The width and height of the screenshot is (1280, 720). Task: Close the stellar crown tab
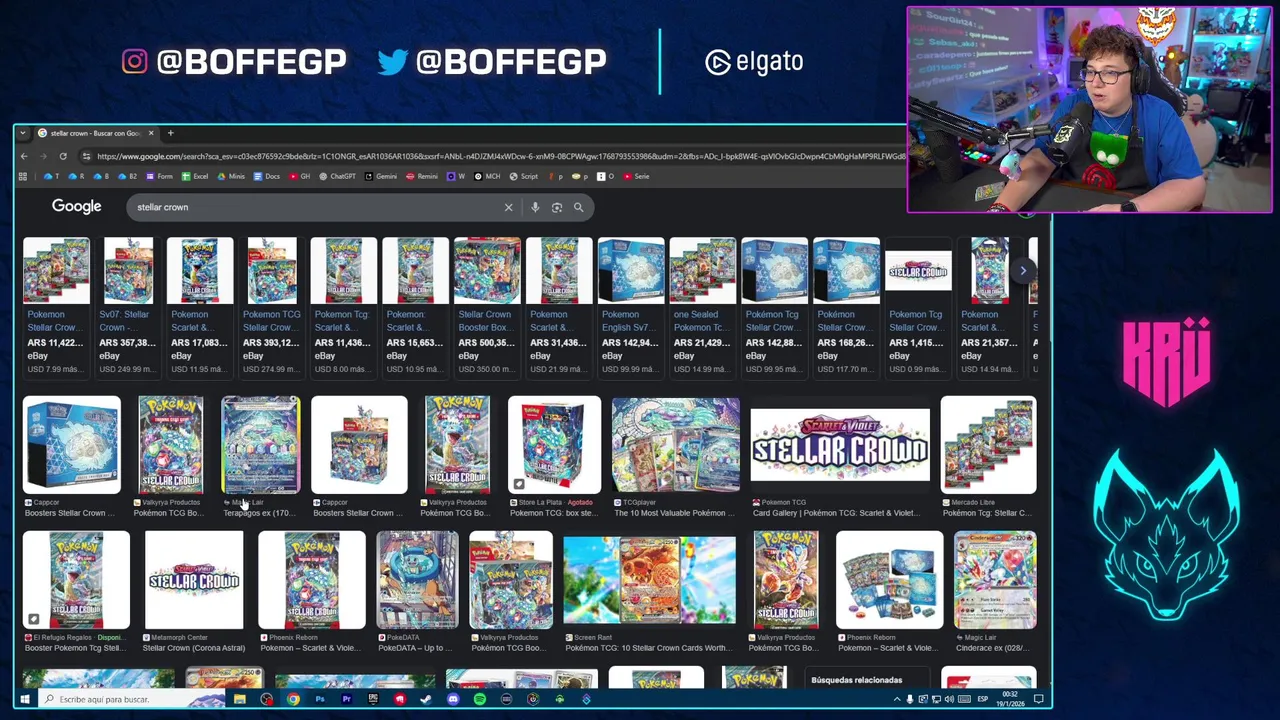[x=151, y=133]
